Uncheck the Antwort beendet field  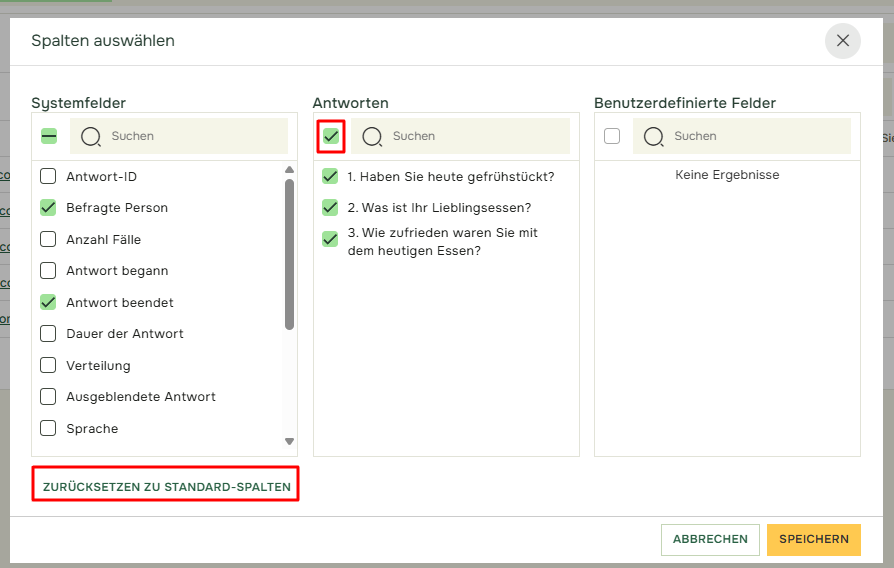pyautogui.click(x=48, y=302)
